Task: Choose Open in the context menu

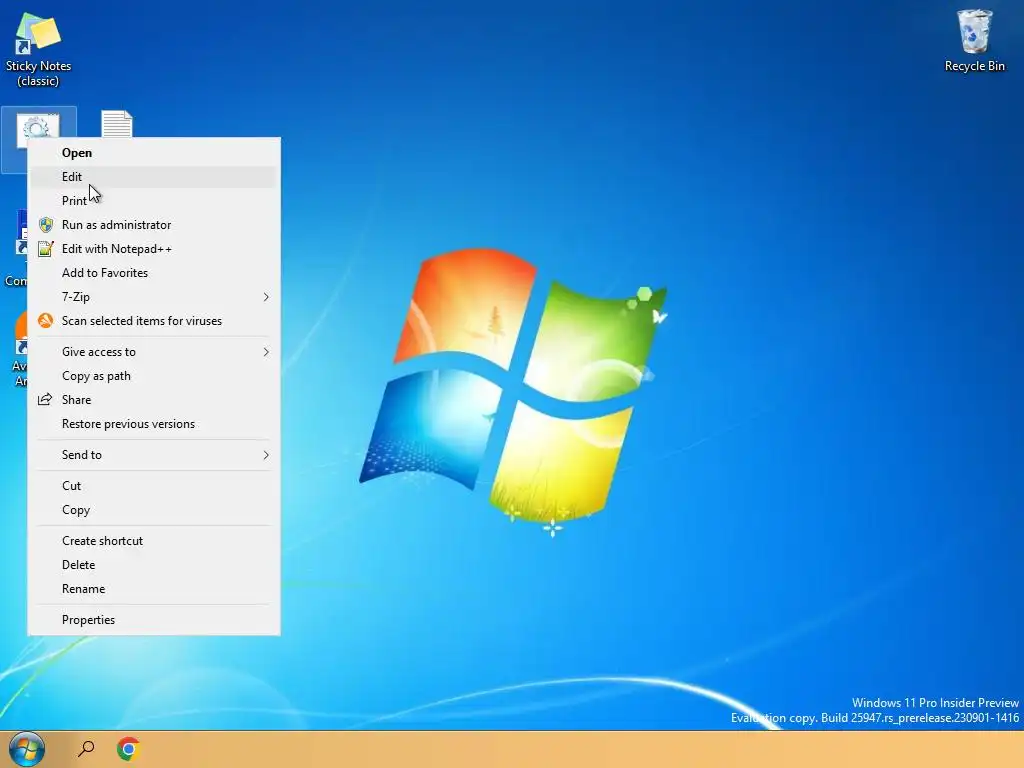Action: (x=154, y=153)
